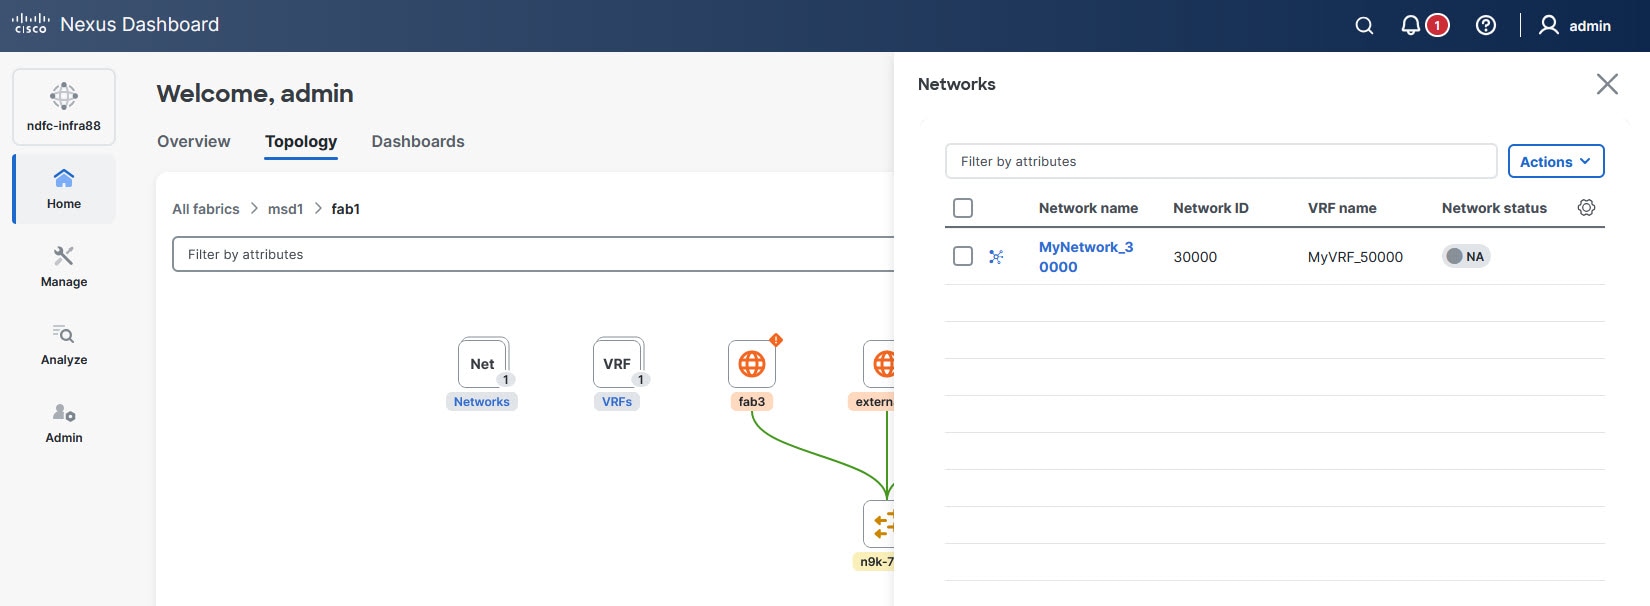
Task: Click the Cisco logo in header
Action: click(x=30, y=24)
